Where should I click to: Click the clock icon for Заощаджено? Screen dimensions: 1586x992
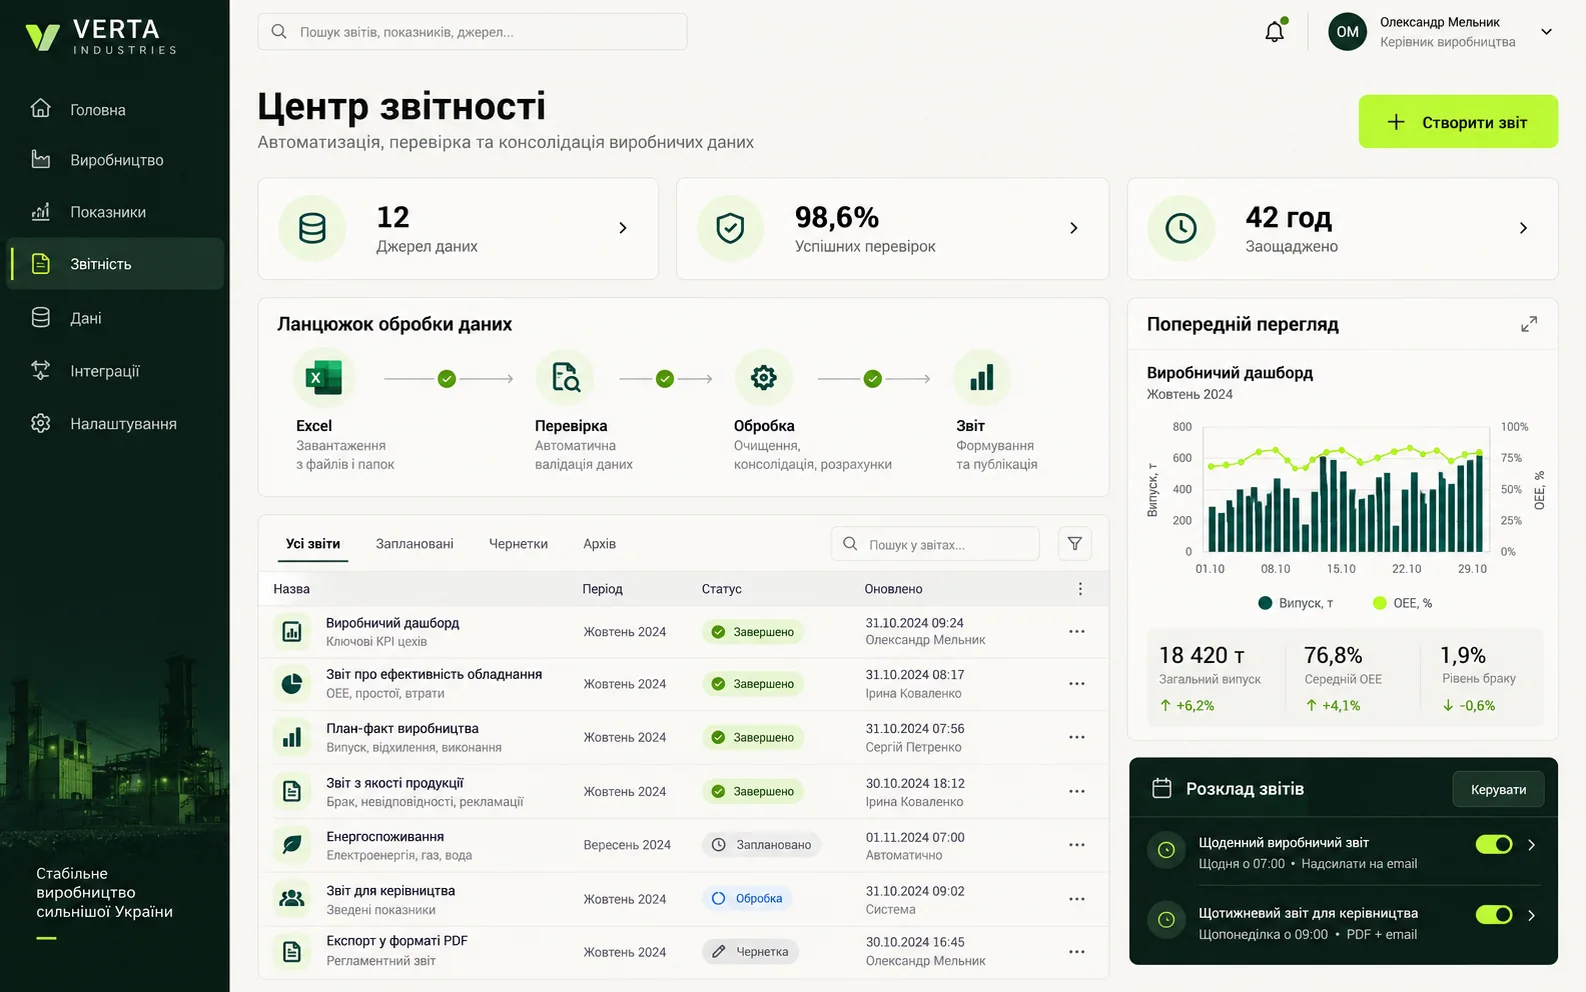click(1181, 229)
